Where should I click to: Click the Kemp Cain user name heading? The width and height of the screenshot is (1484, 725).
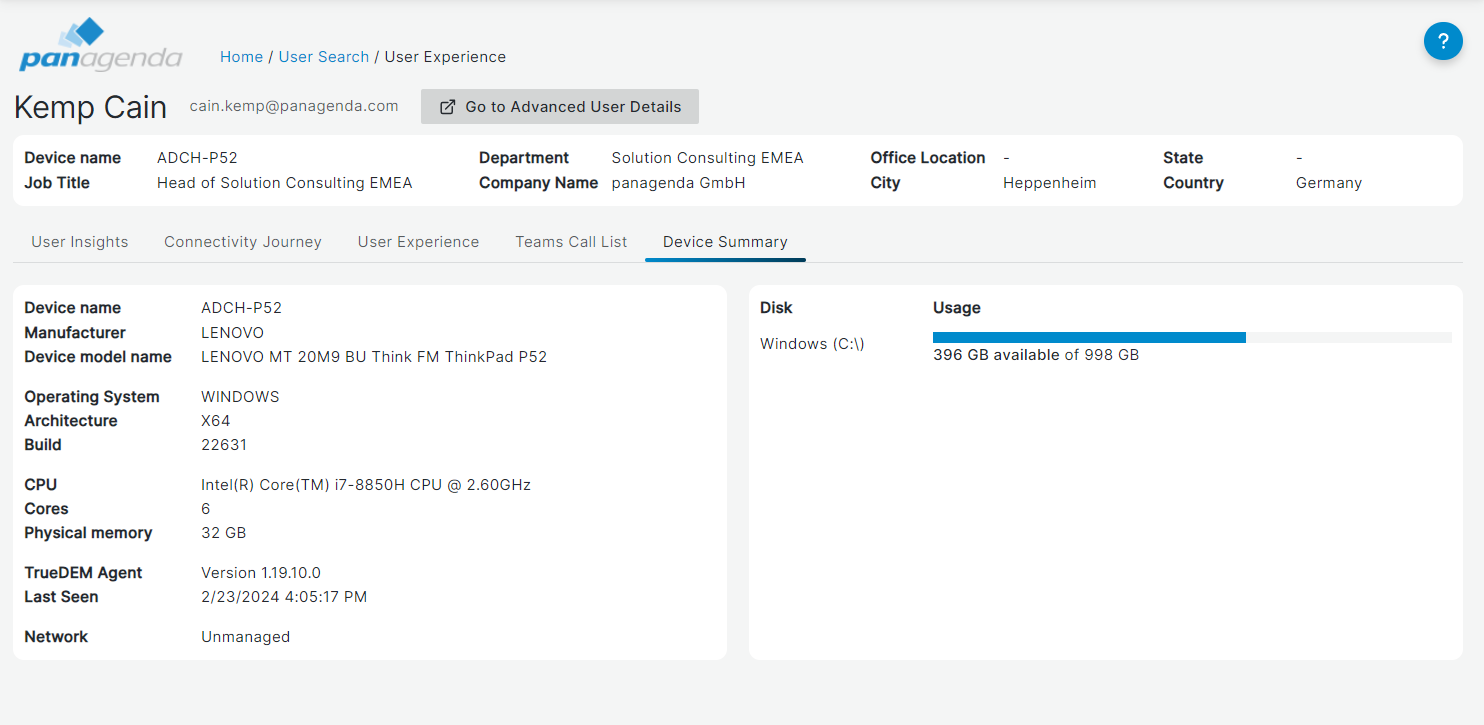click(x=90, y=107)
